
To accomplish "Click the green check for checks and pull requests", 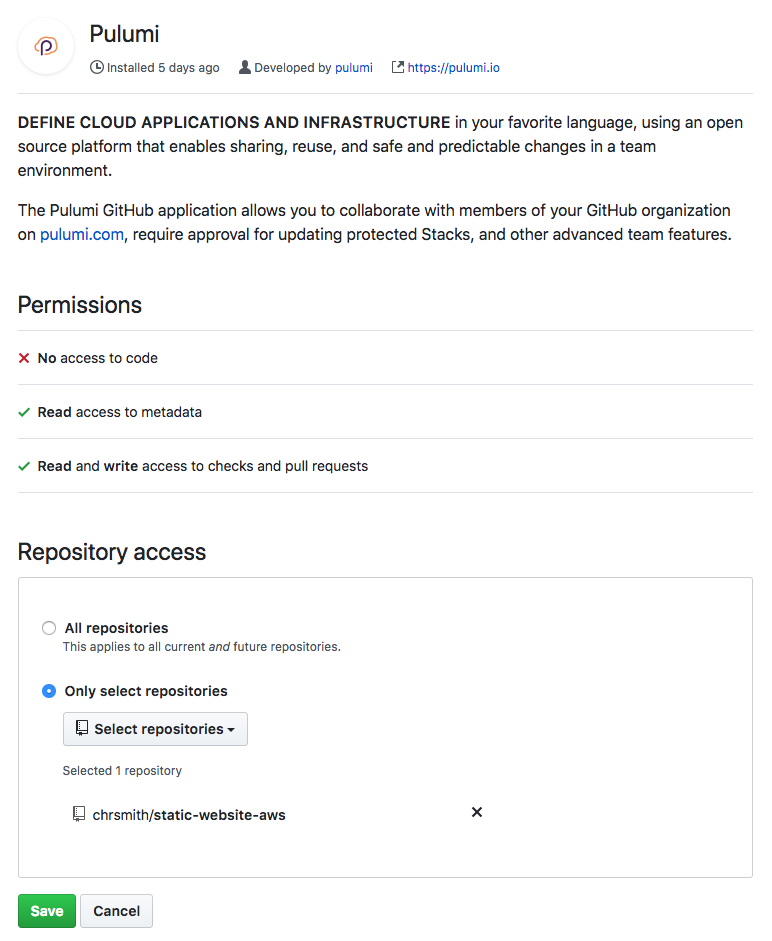I will [25, 465].
